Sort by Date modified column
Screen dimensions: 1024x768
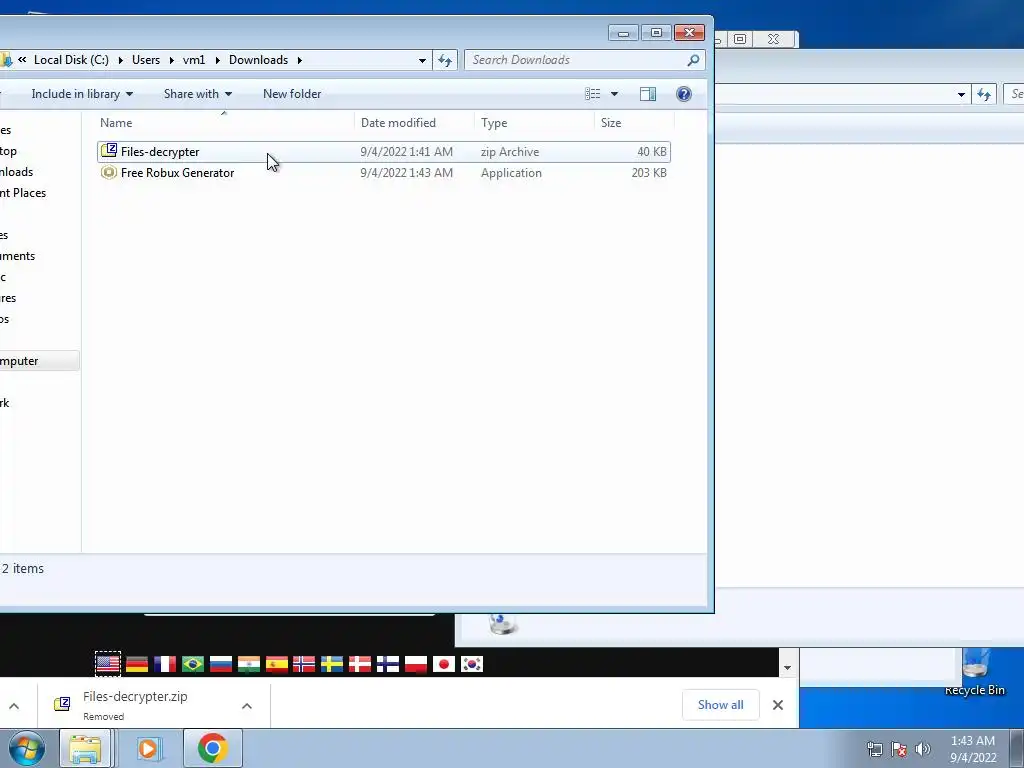point(415,123)
